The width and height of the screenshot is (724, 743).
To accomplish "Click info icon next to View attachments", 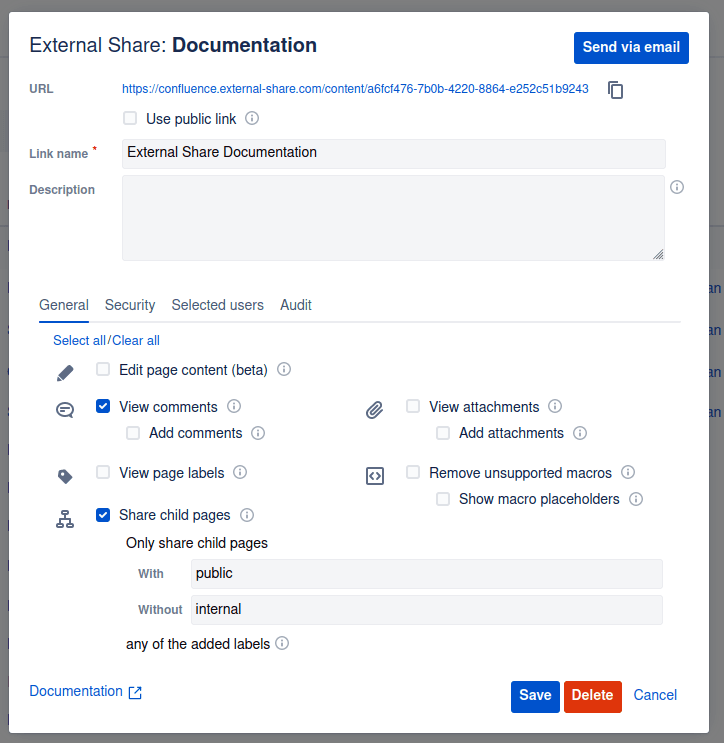I will coord(555,406).
